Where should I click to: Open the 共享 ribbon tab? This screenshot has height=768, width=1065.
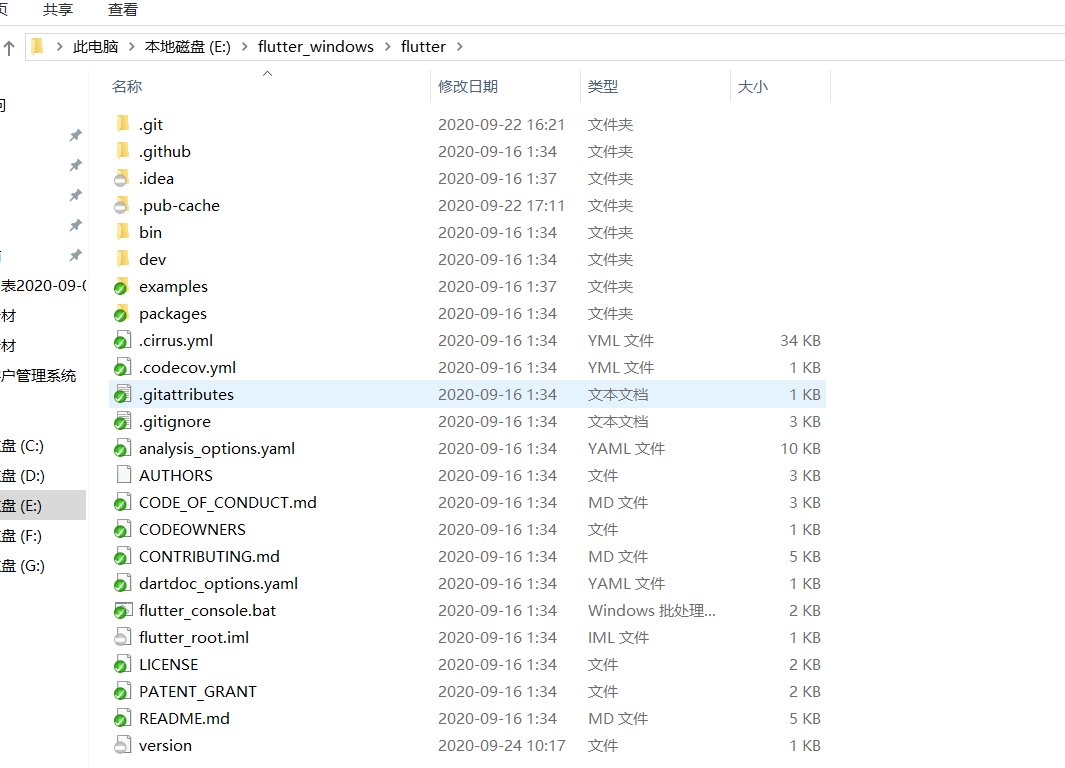click(x=58, y=10)
